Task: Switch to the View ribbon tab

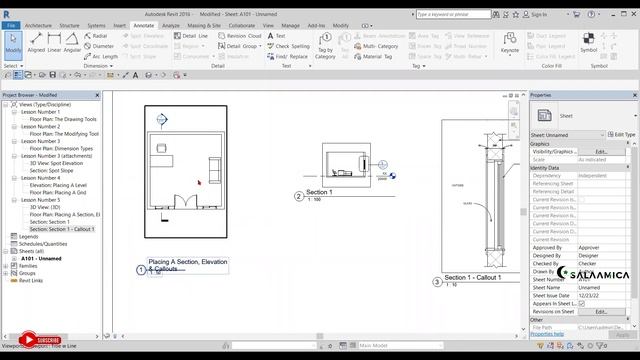Action: point(268,25)
